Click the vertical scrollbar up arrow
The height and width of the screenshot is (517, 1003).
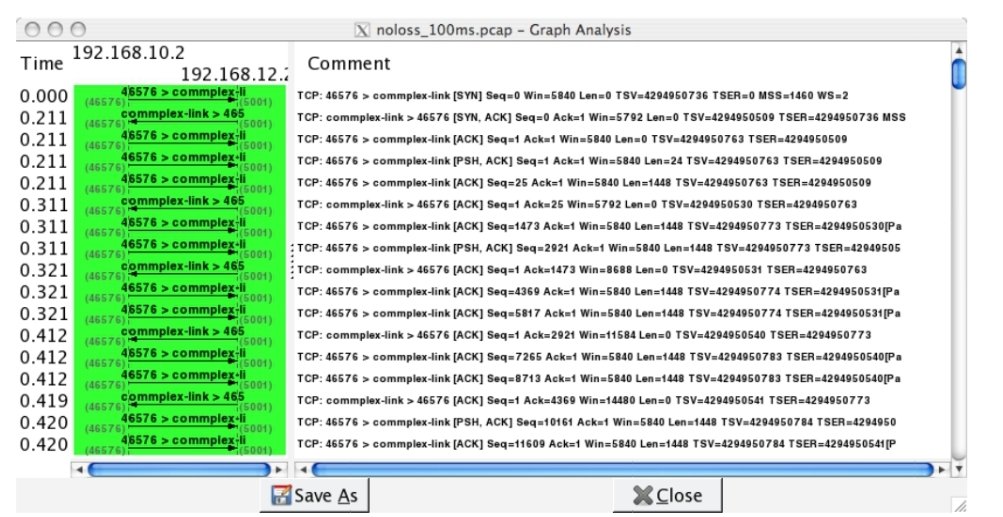tap(958, 50)
